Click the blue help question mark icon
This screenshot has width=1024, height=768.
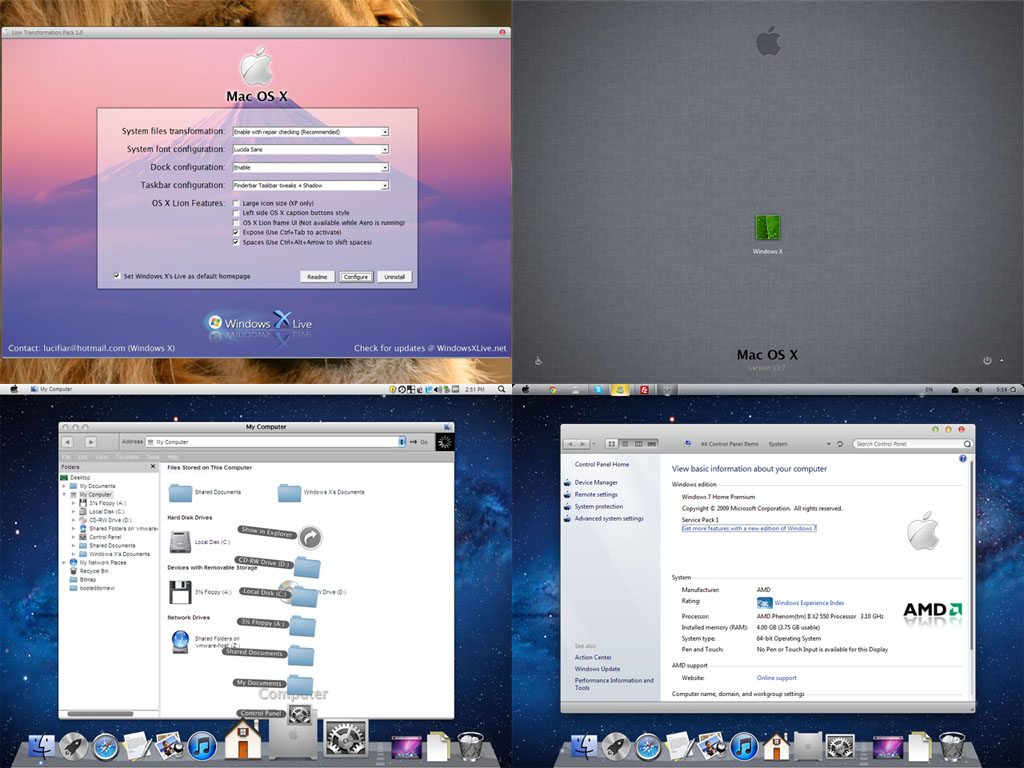pyautogui.click(x=963, y=459)
